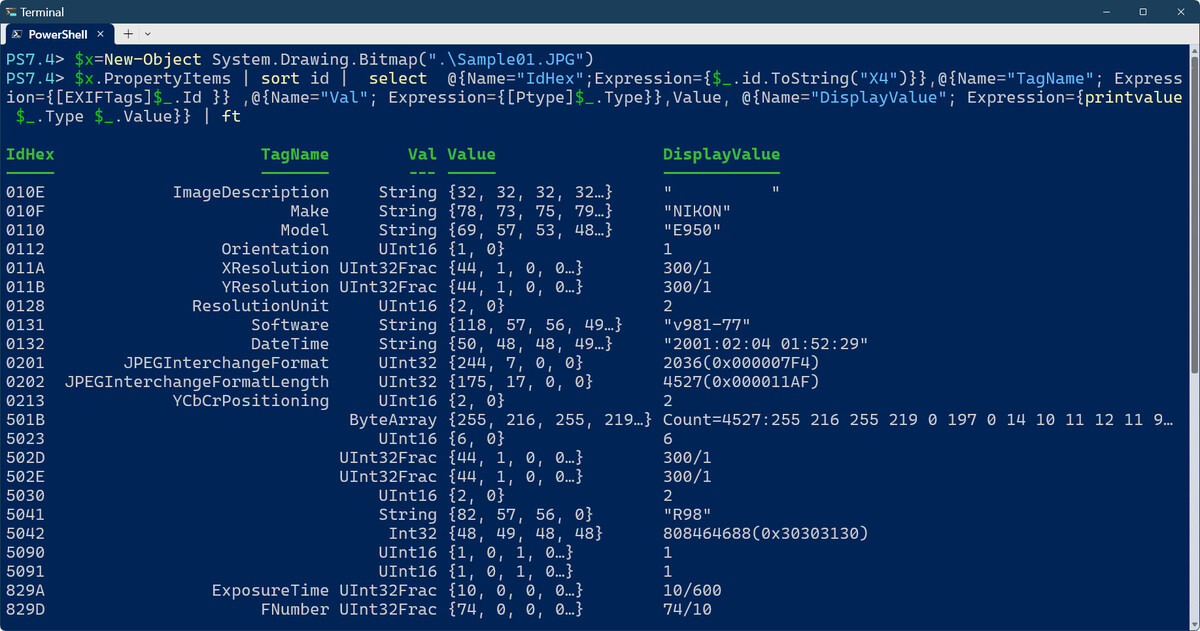Image resolution: width=1200 pixels, height=631 pixels.
Task: Click the 5023 IdHex cell
Action: (25, 439)
